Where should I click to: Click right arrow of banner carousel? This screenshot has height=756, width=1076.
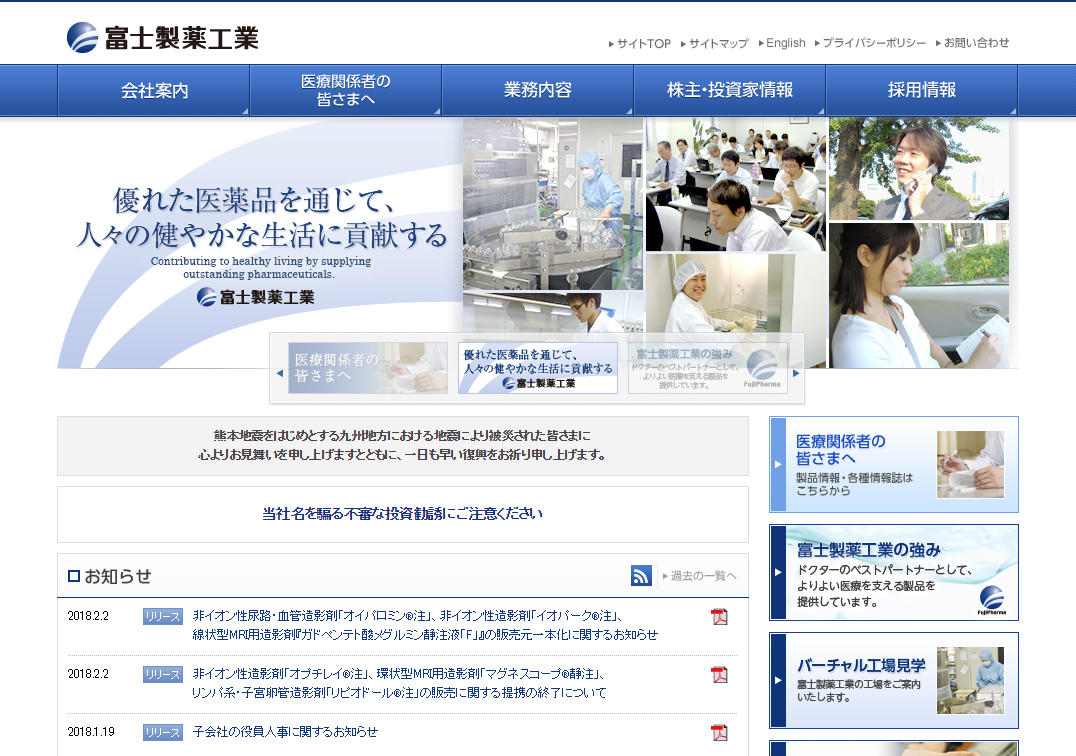coord(796,373)
